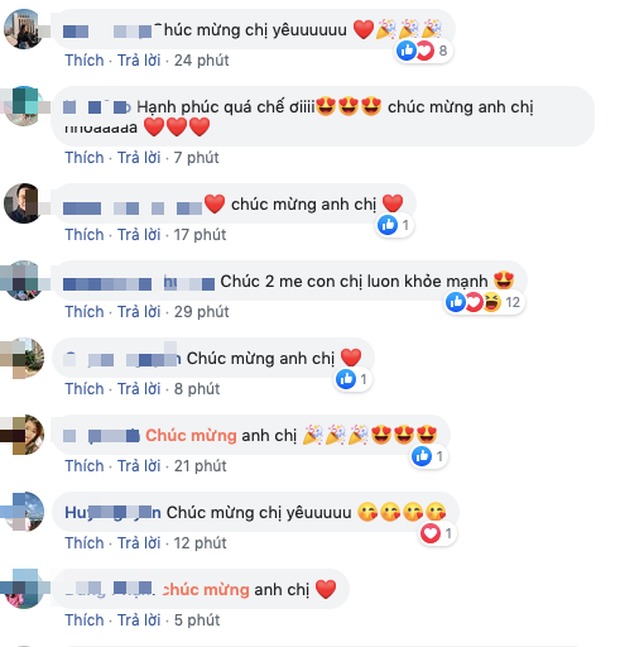Image resolution: width=620 pixels, height=647 pixels.
Task: Open the 12-reaction summary on khỏe mạnh comment
Action: point(483,302)
